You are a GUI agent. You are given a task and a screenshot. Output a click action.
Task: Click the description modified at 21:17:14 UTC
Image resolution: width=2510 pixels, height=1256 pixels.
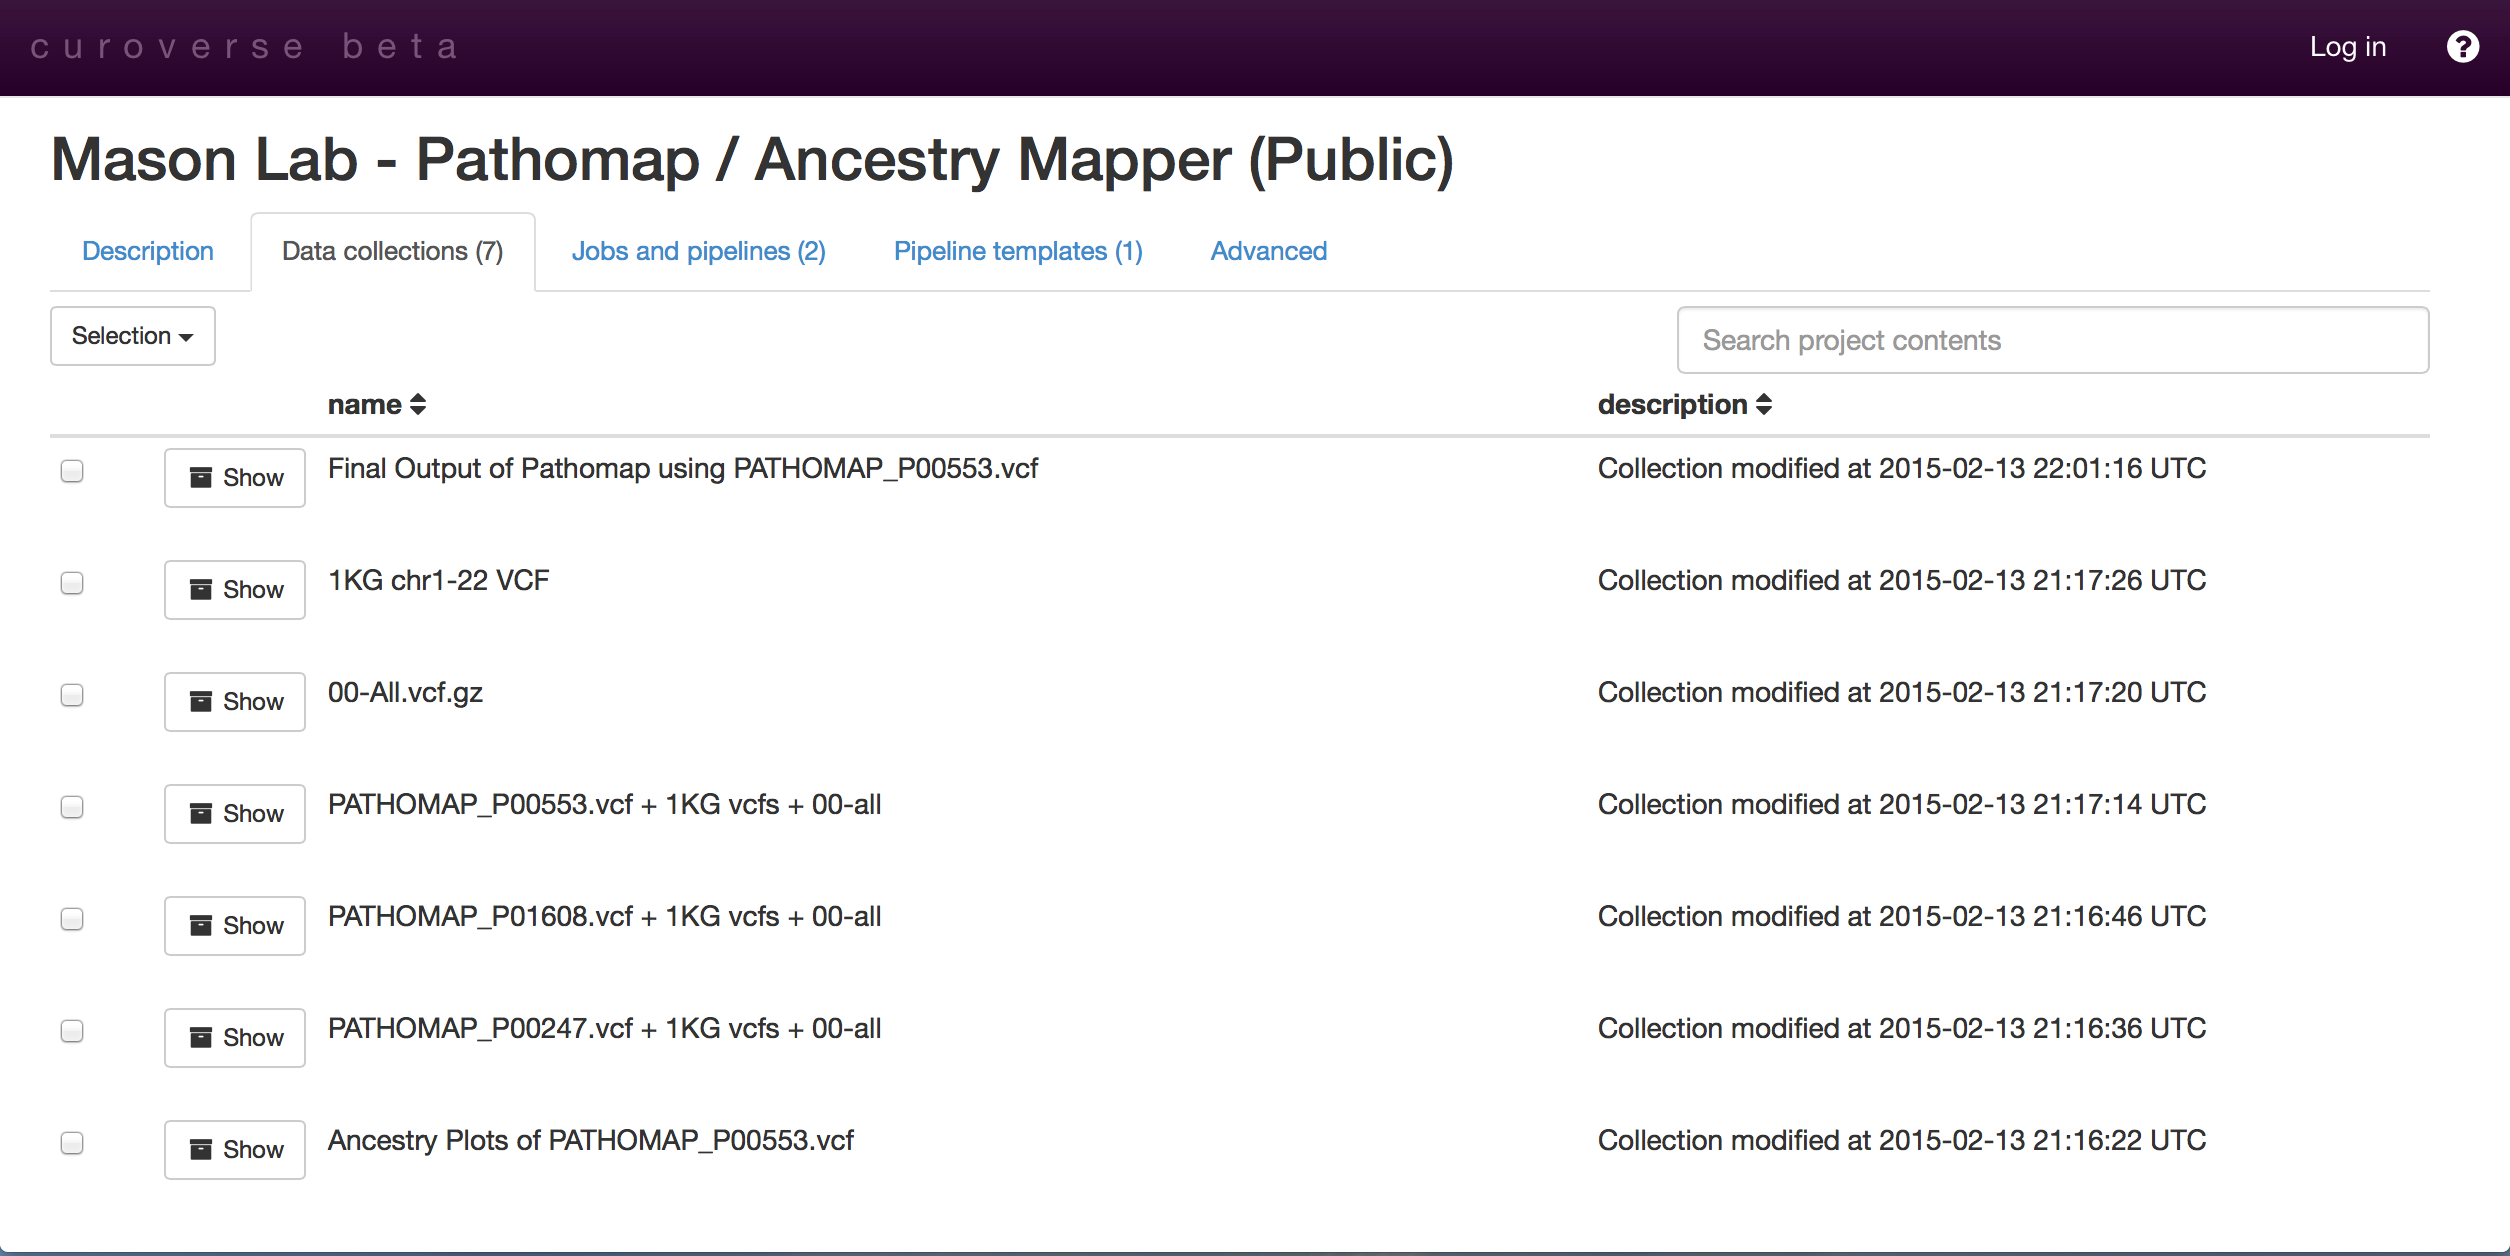coord(1902,804)
